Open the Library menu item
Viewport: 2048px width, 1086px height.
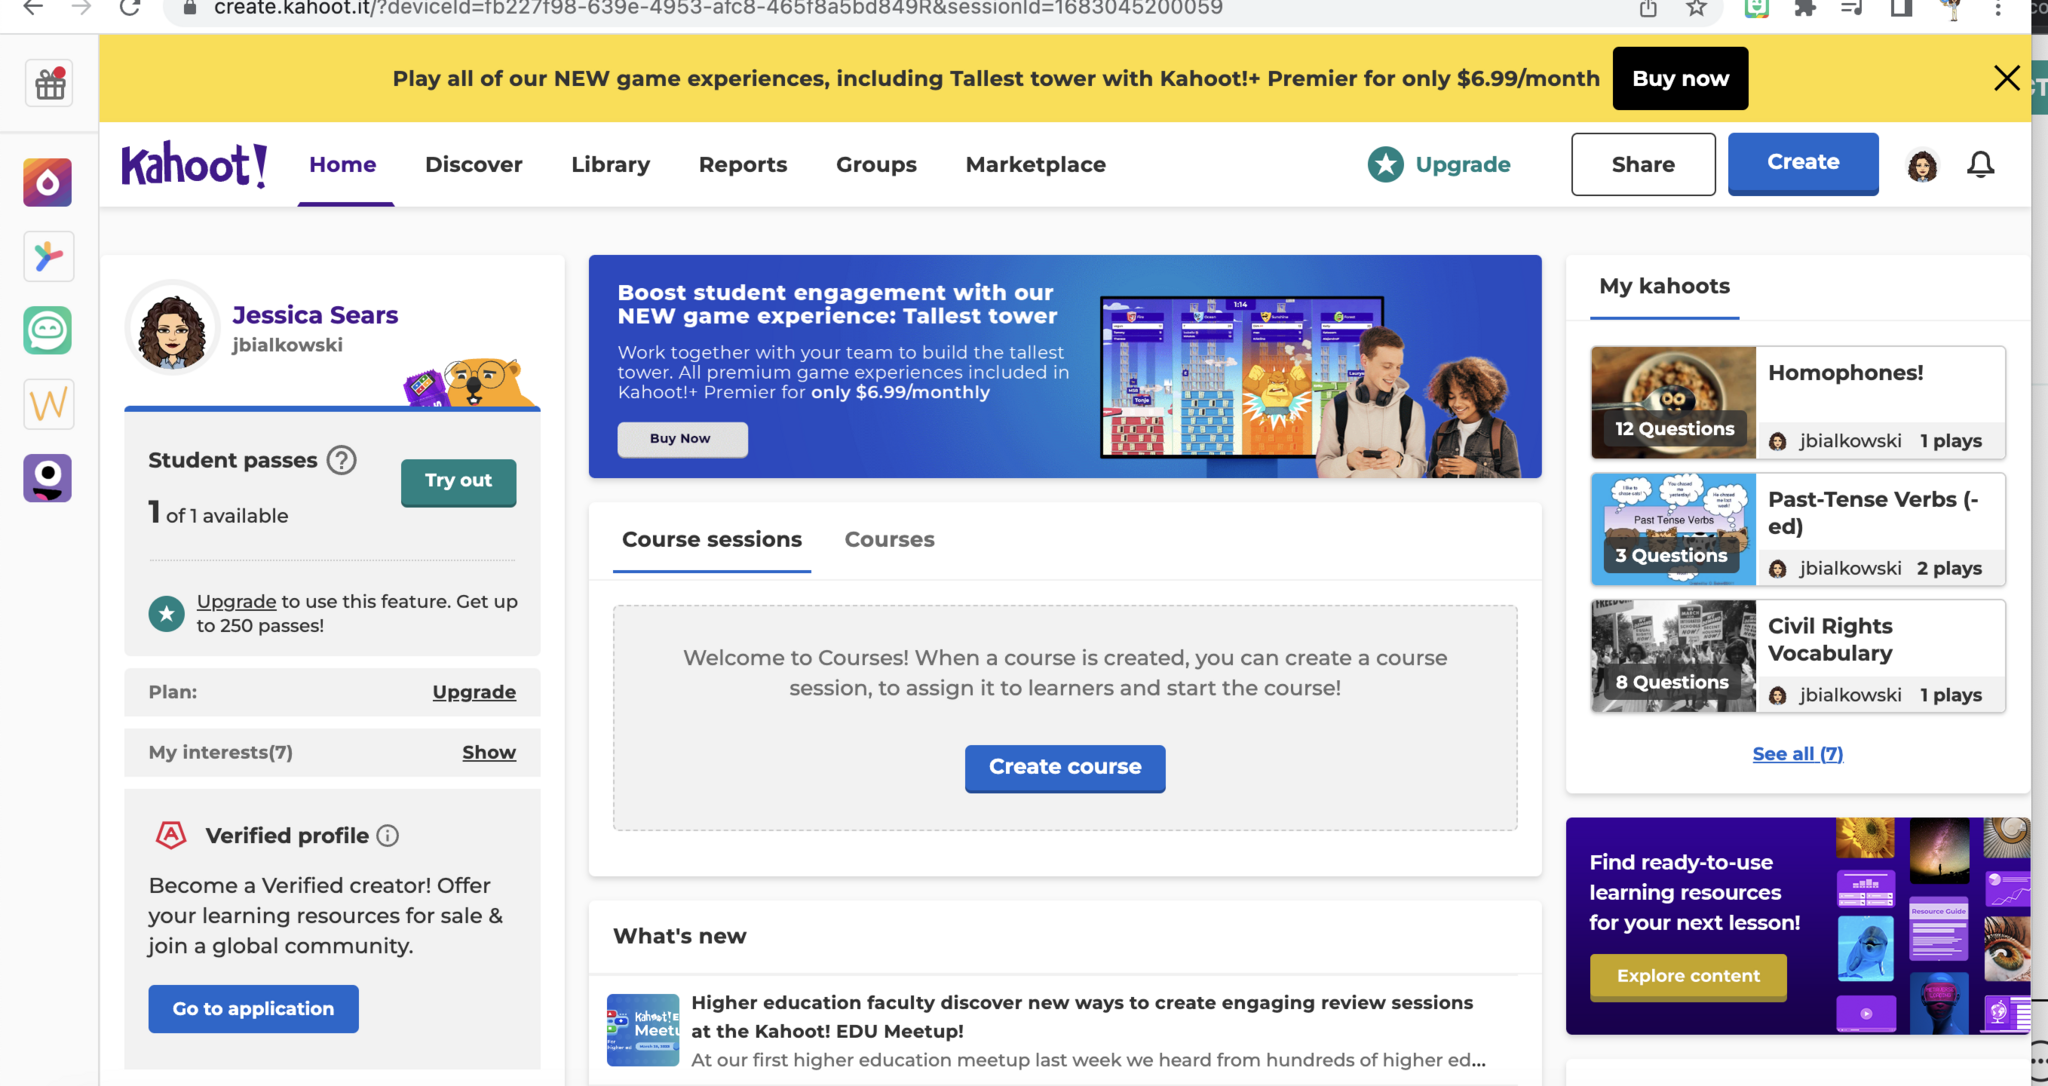click(x=610, y=164)
